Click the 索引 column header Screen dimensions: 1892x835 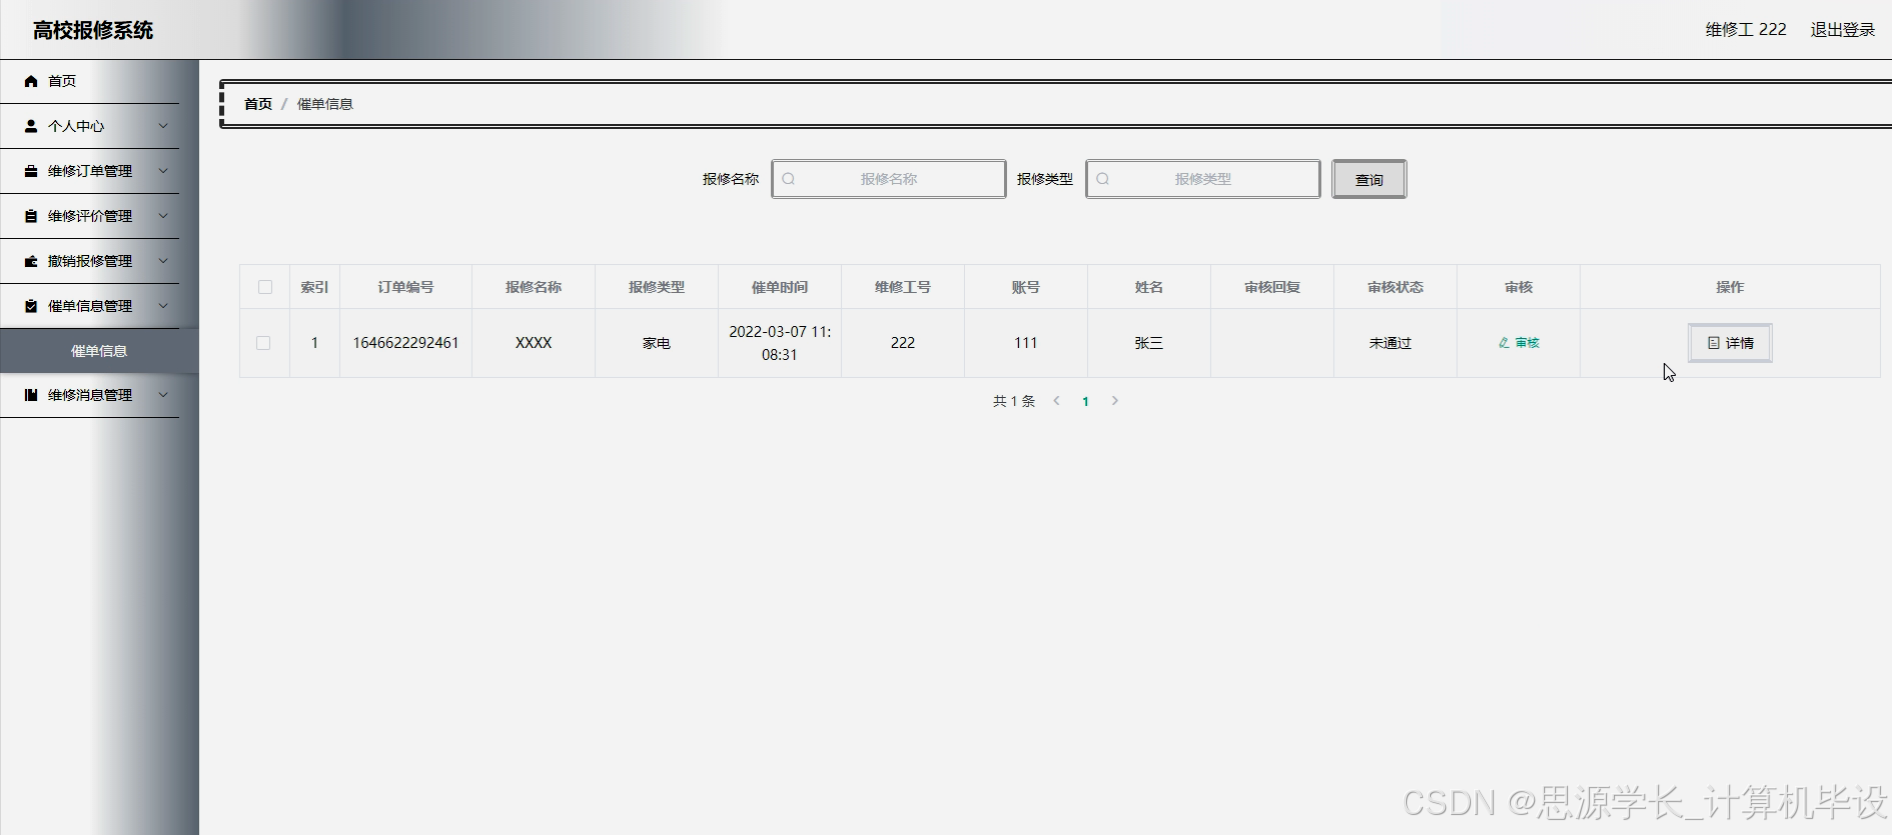[x=315, y=287]
